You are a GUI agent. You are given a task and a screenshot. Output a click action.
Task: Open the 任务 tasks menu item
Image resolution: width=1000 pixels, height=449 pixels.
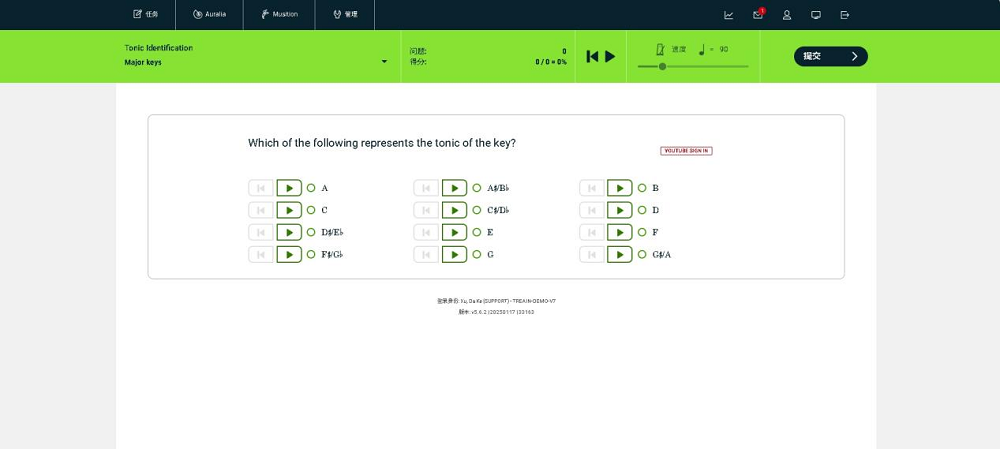[x=146, y=15]
